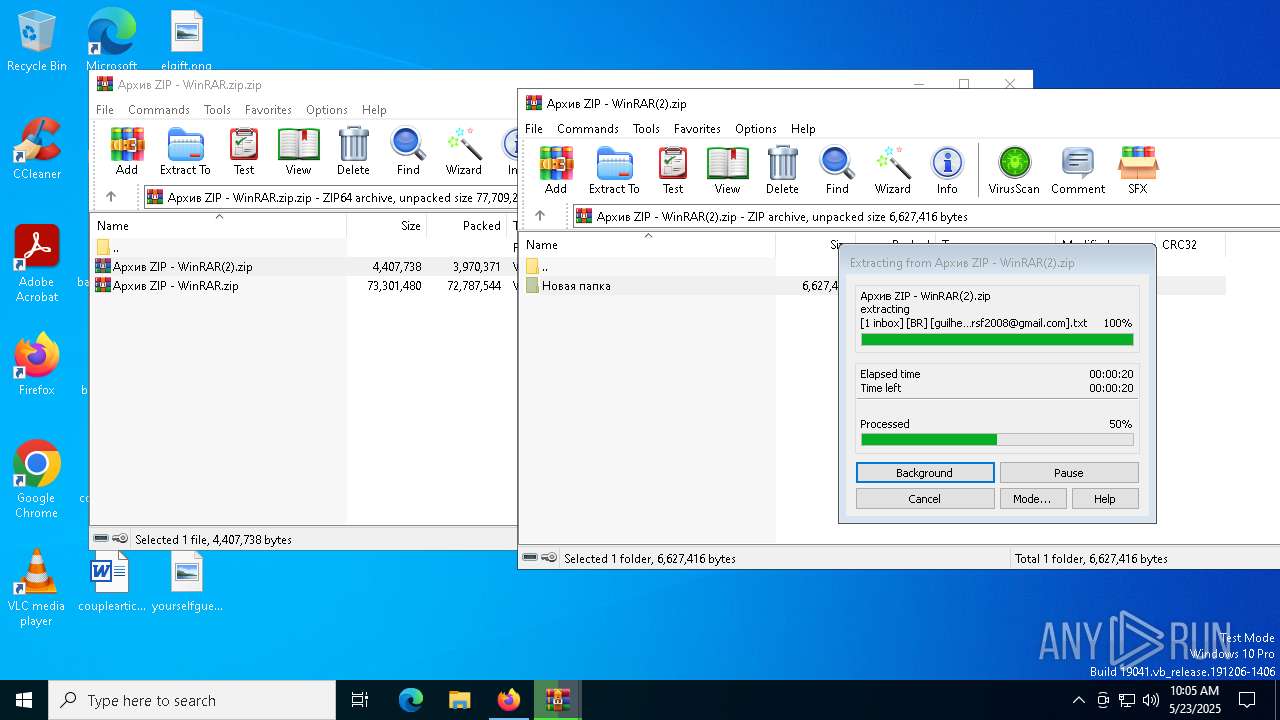This screenshot has width=1280, height=720.
Task: Open Commands menu in WinRAR.zip.zip window
Action: [159, 110]
